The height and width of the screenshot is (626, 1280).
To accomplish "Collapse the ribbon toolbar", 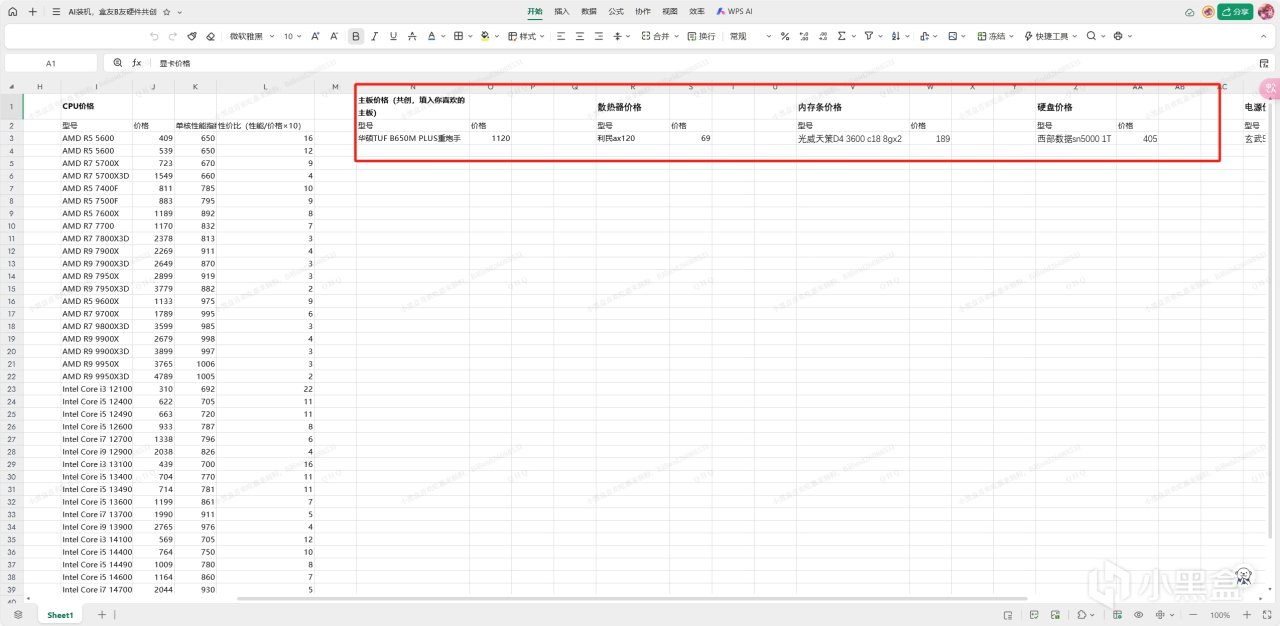I will 1263,36.
